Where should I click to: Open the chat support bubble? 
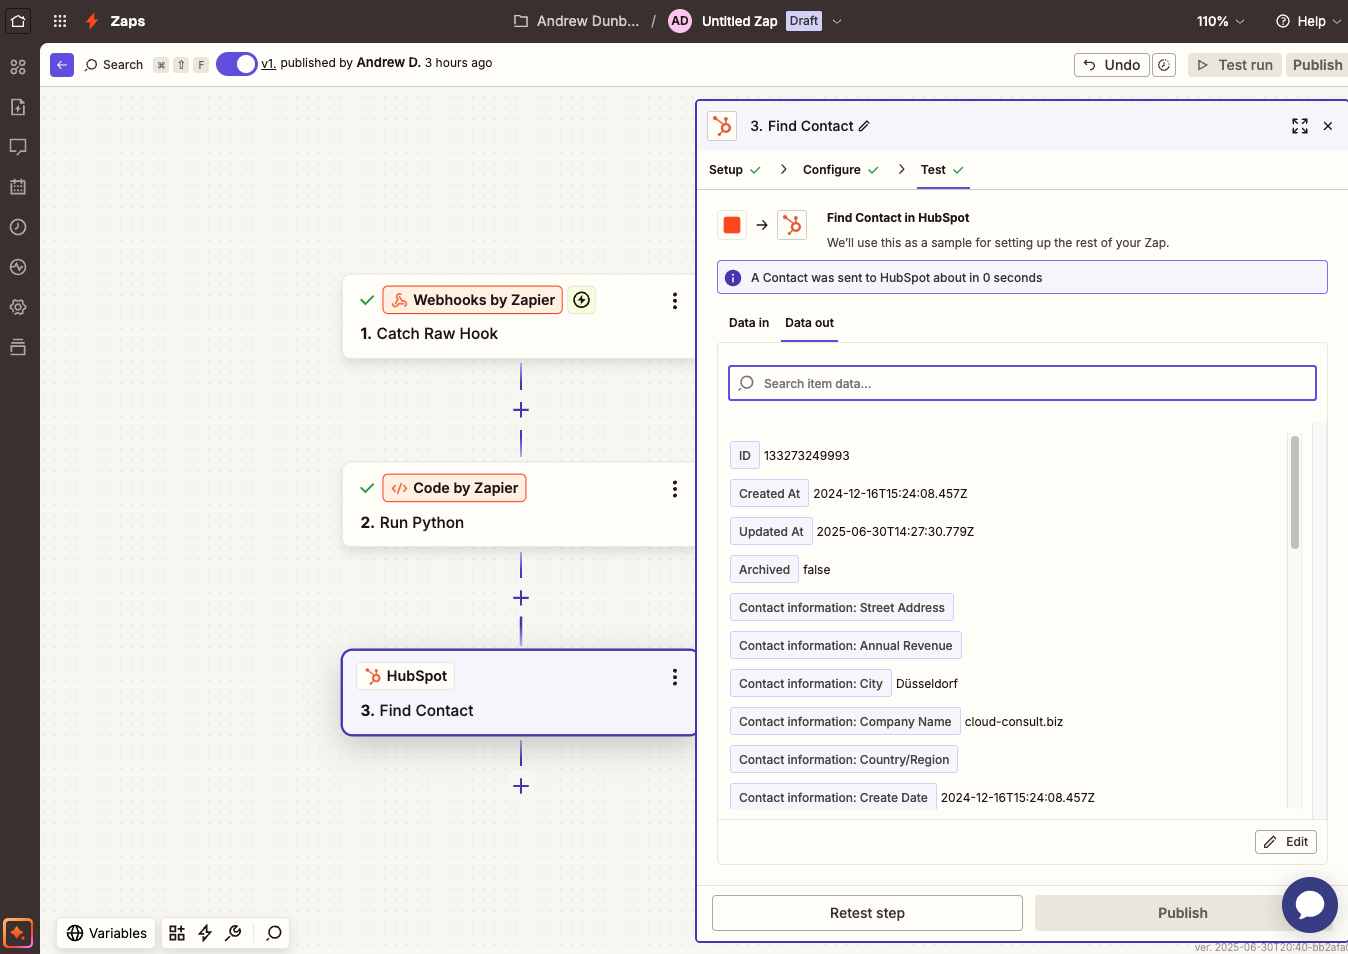click(x=1310, y=905)
